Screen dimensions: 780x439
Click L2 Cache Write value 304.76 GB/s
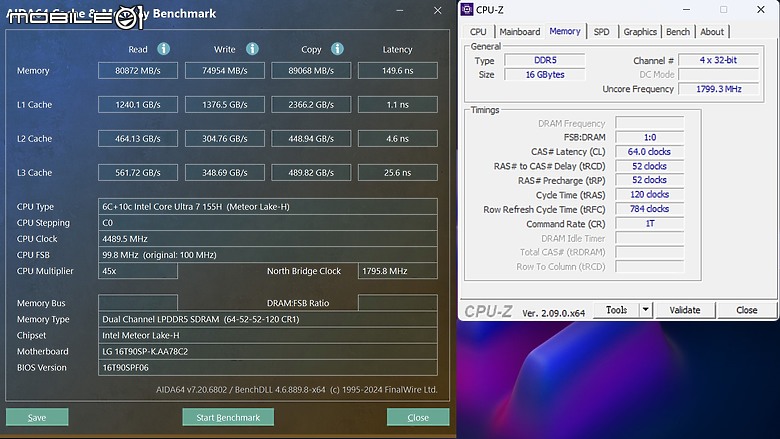point(224,138)
